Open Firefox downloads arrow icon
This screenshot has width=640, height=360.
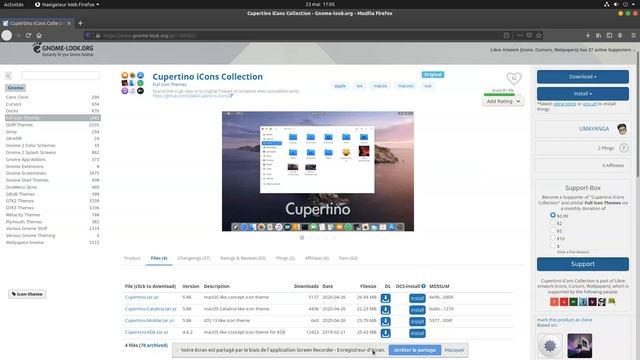tap(588, 36)
